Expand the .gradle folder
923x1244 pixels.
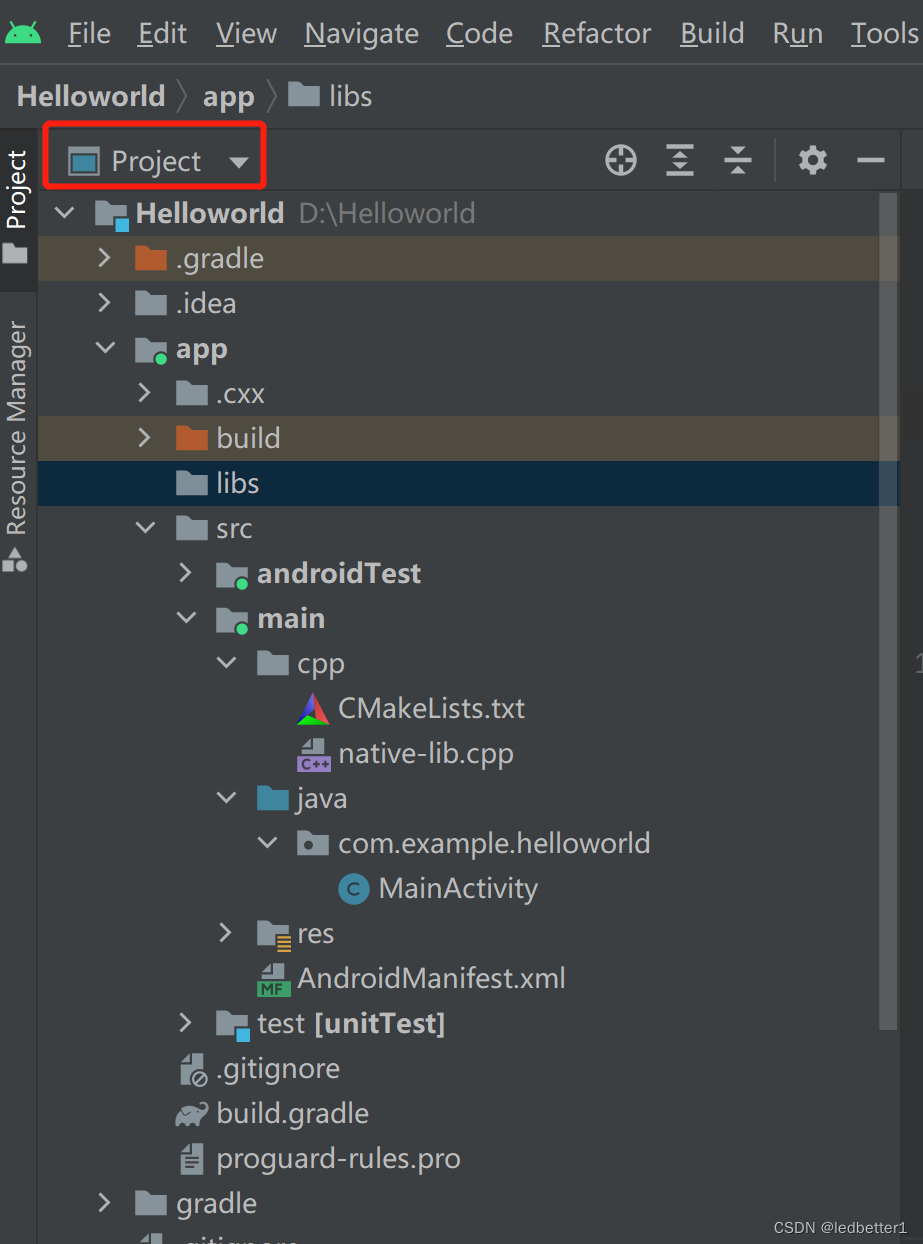[x=104, y=258]
